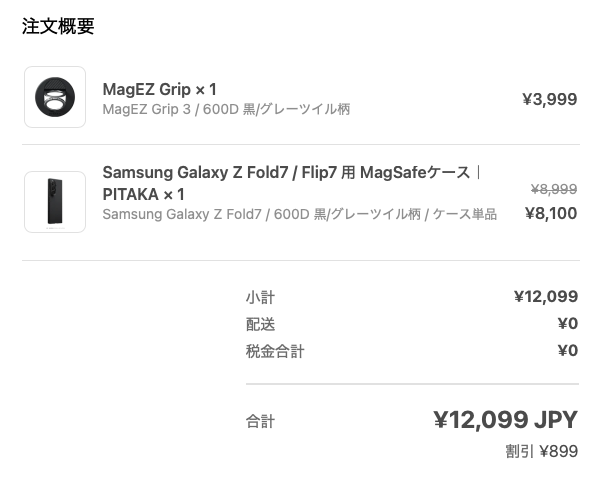Click the 税金合計 tax total label
The width and height of the screenshot is (606, 480).
(275, 351)
